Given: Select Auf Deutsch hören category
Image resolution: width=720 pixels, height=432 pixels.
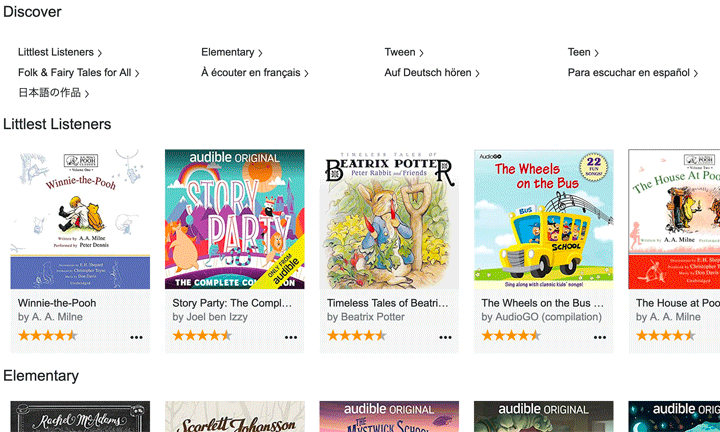Looking at the screenshot, I should point(432,73).
